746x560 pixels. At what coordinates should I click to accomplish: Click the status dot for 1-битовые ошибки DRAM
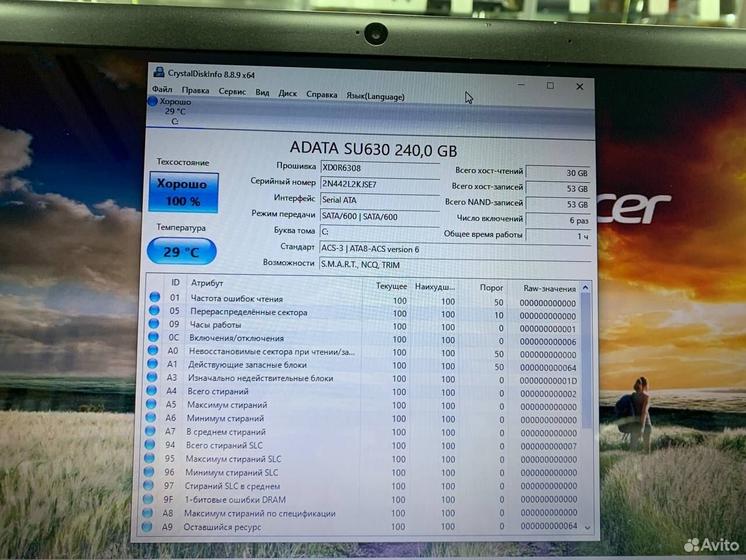coord(154,499)
